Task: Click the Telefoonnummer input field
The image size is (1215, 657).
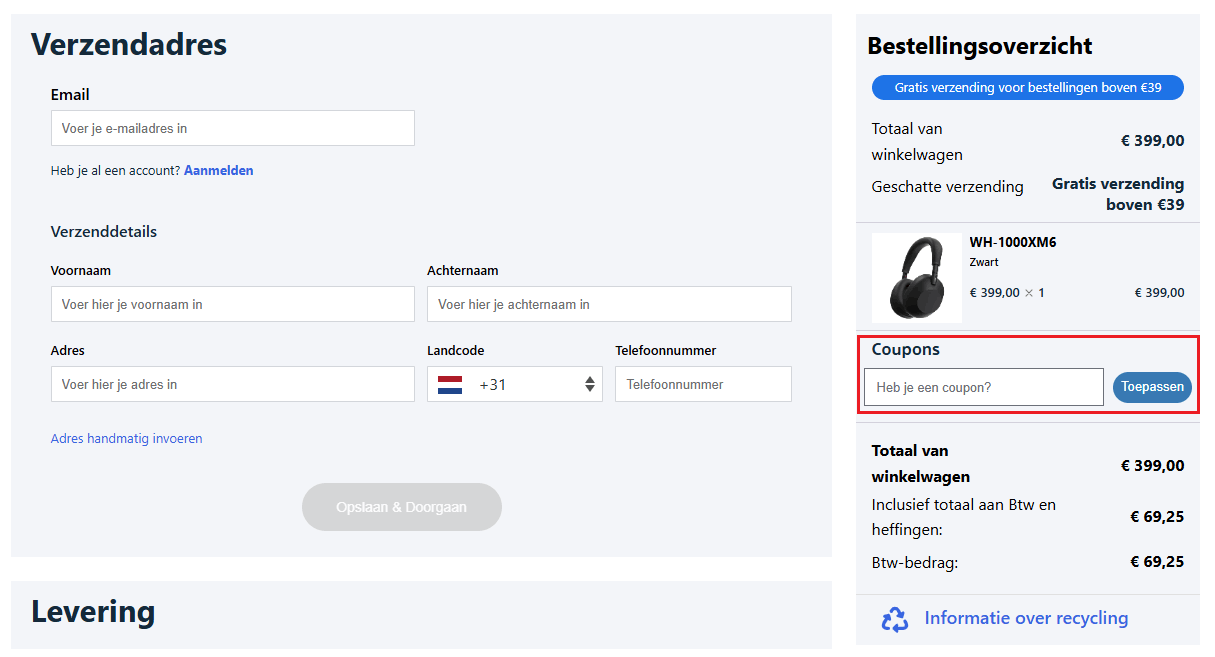Action: 703,384
